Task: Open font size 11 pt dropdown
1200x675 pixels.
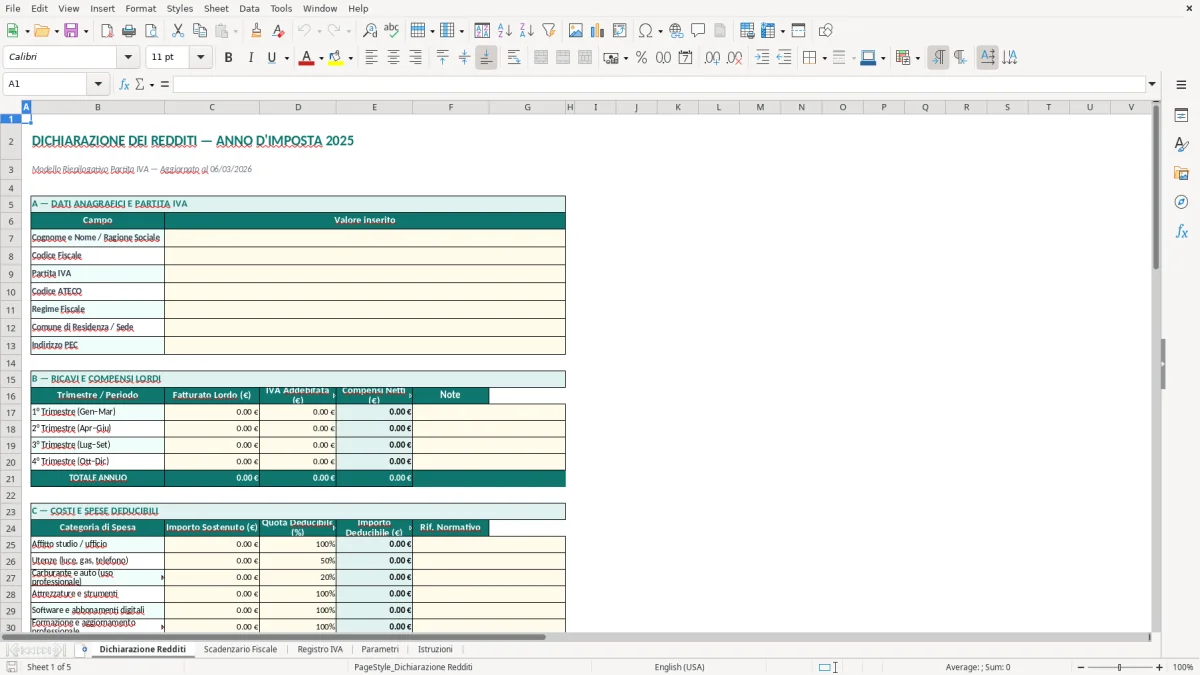Action: coord(201,58)
